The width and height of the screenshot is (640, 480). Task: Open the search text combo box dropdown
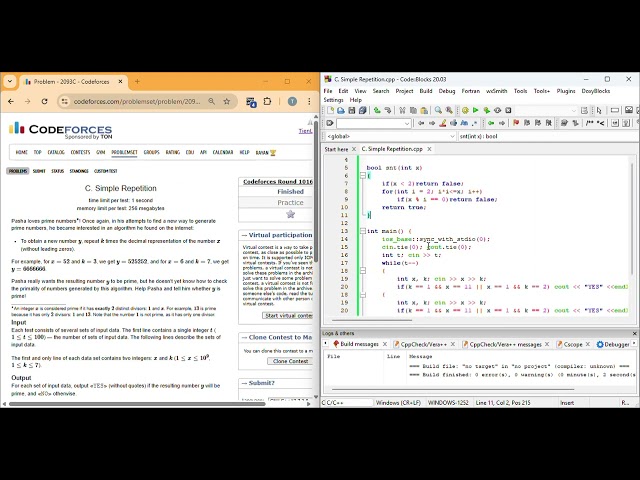tap(407, 123)
